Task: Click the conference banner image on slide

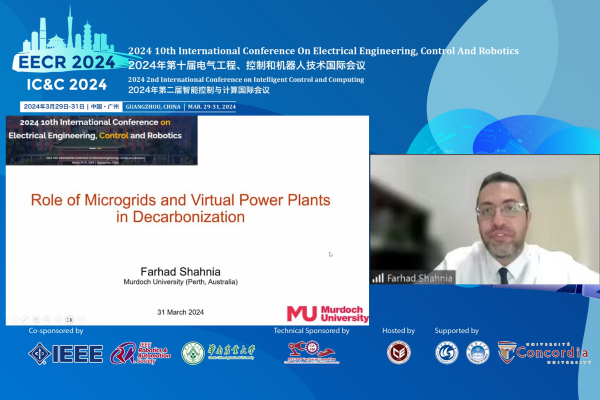Action: coord(101,140)
